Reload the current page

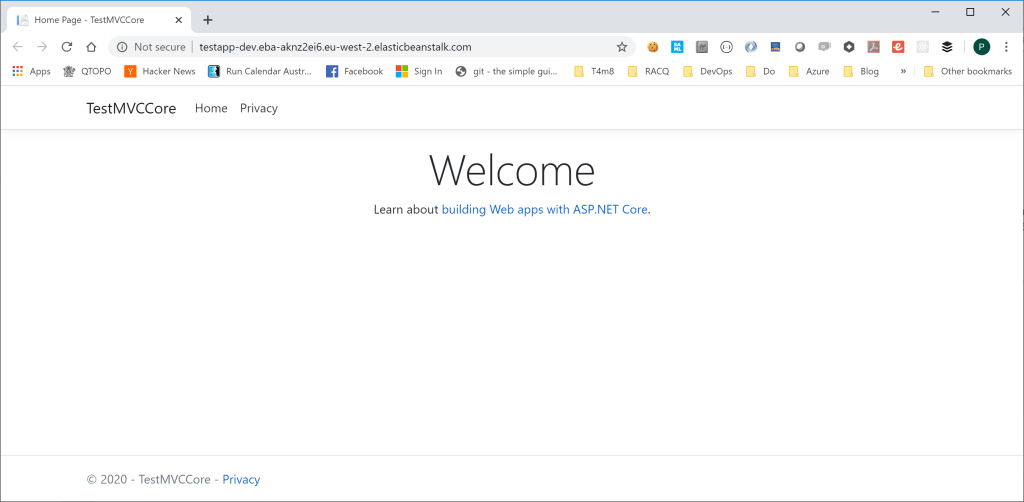point(67,47)
